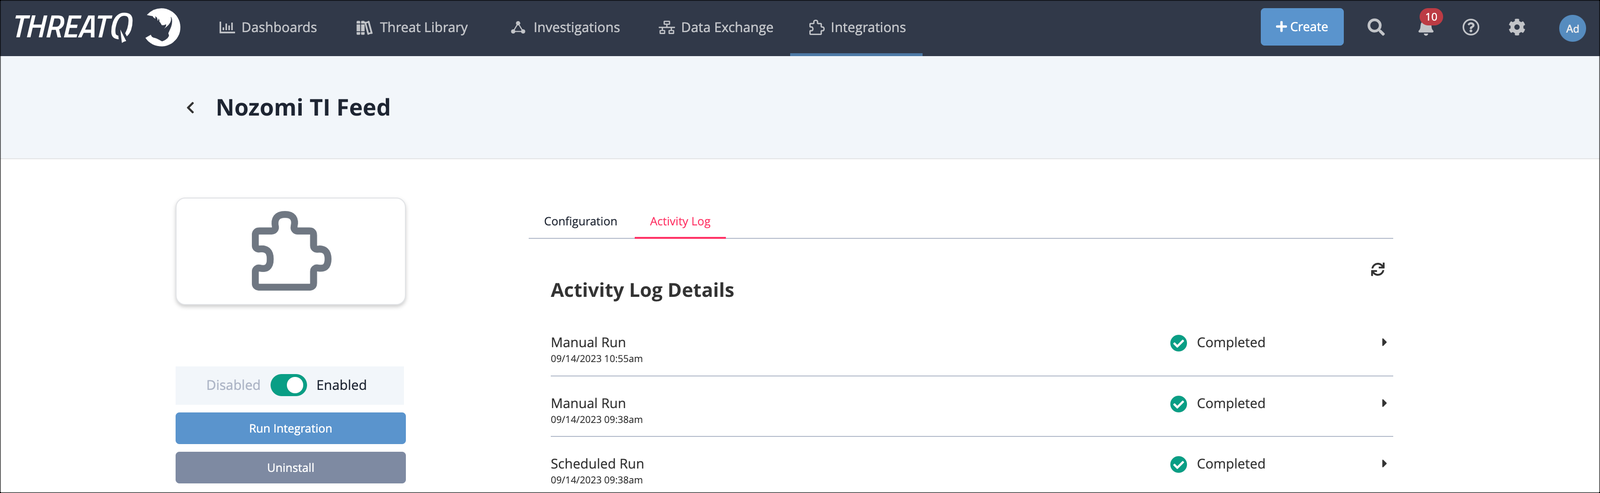Click the Uninstall button
Viewport: 1600px width, 493px height.
pyautogui.click(x=291, y=467)
